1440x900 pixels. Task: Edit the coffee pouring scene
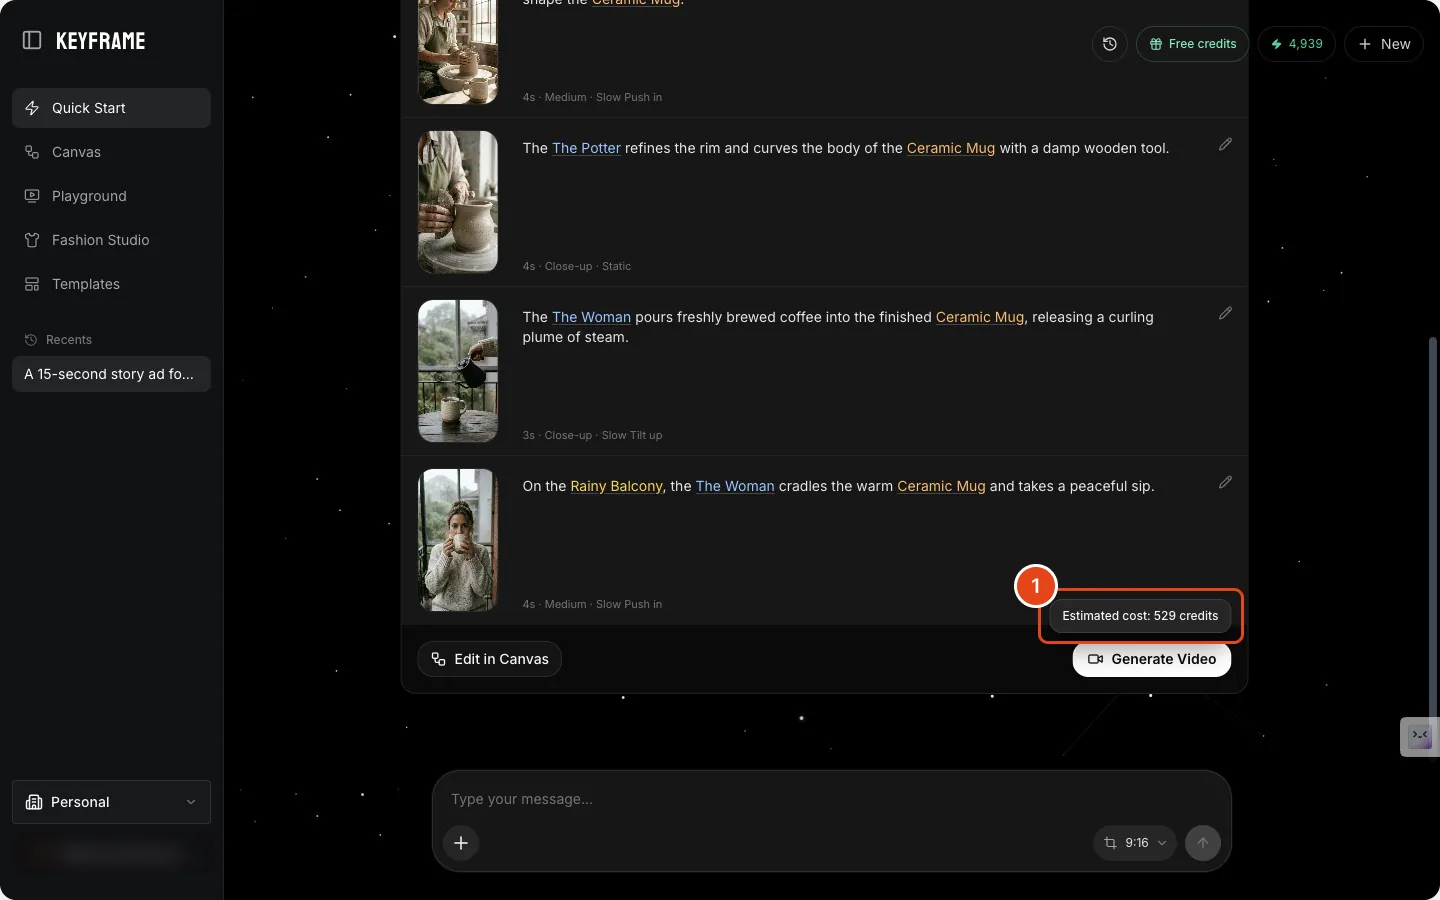point(1225,314)
